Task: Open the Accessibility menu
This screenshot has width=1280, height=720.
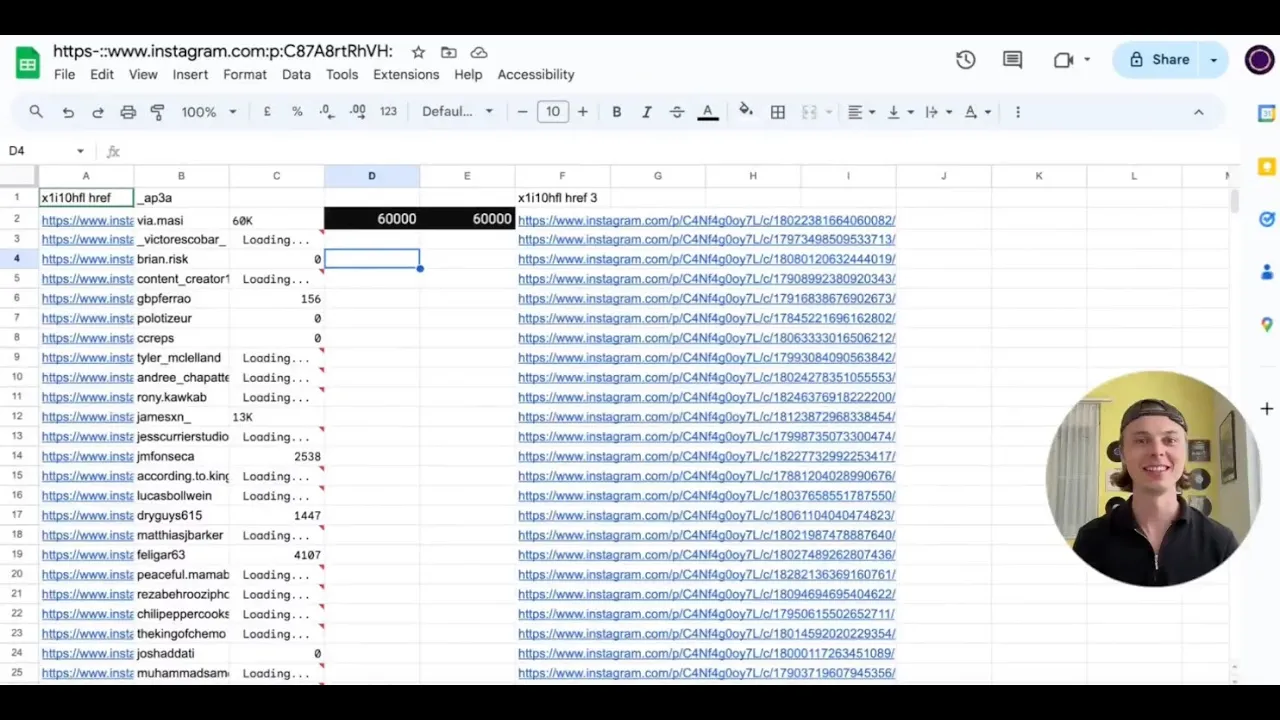Action: pyautogui.click(x=536, y=75)
